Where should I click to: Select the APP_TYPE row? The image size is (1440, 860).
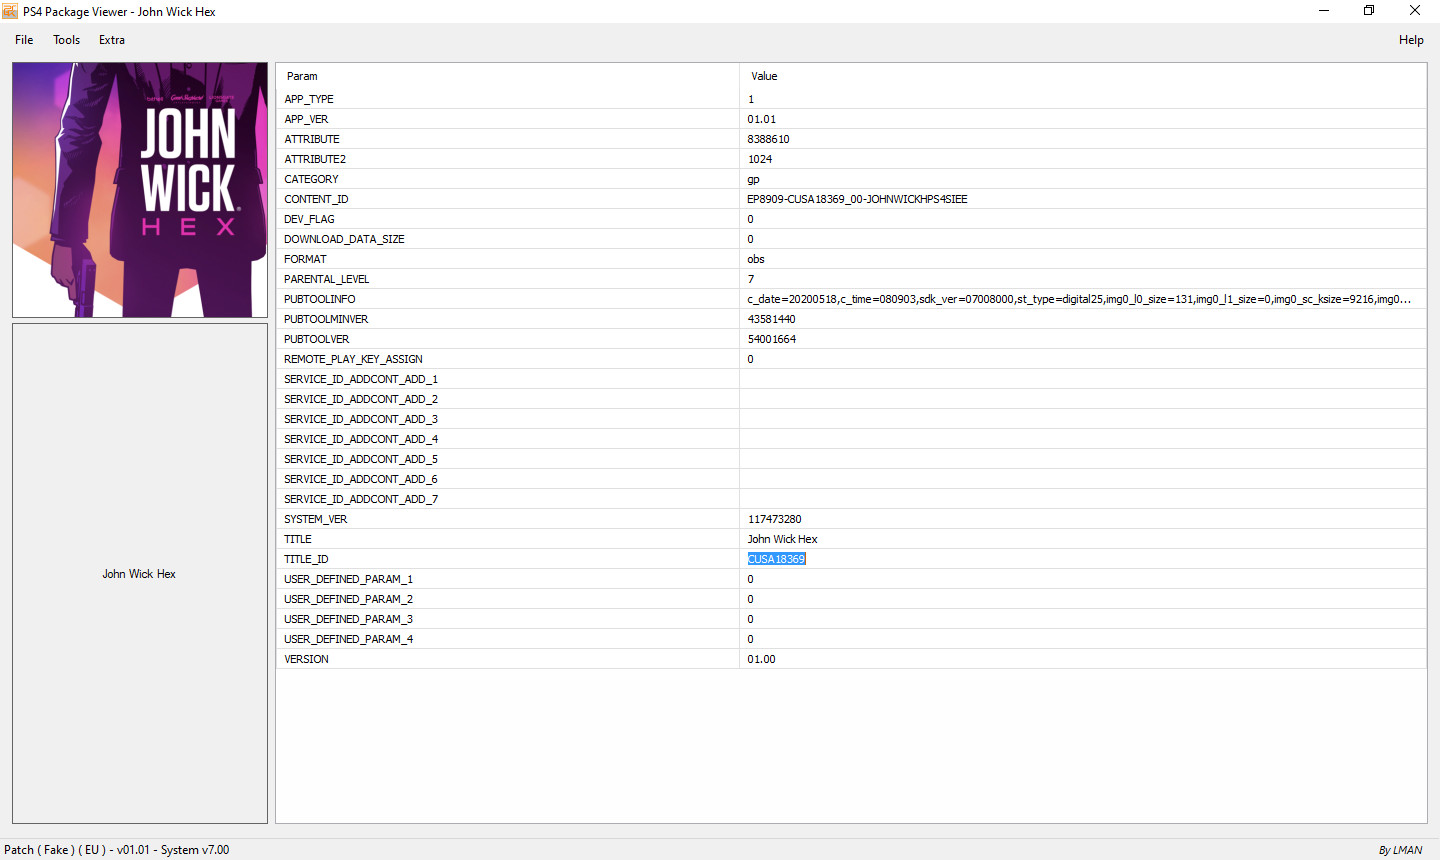pos(851,99)
